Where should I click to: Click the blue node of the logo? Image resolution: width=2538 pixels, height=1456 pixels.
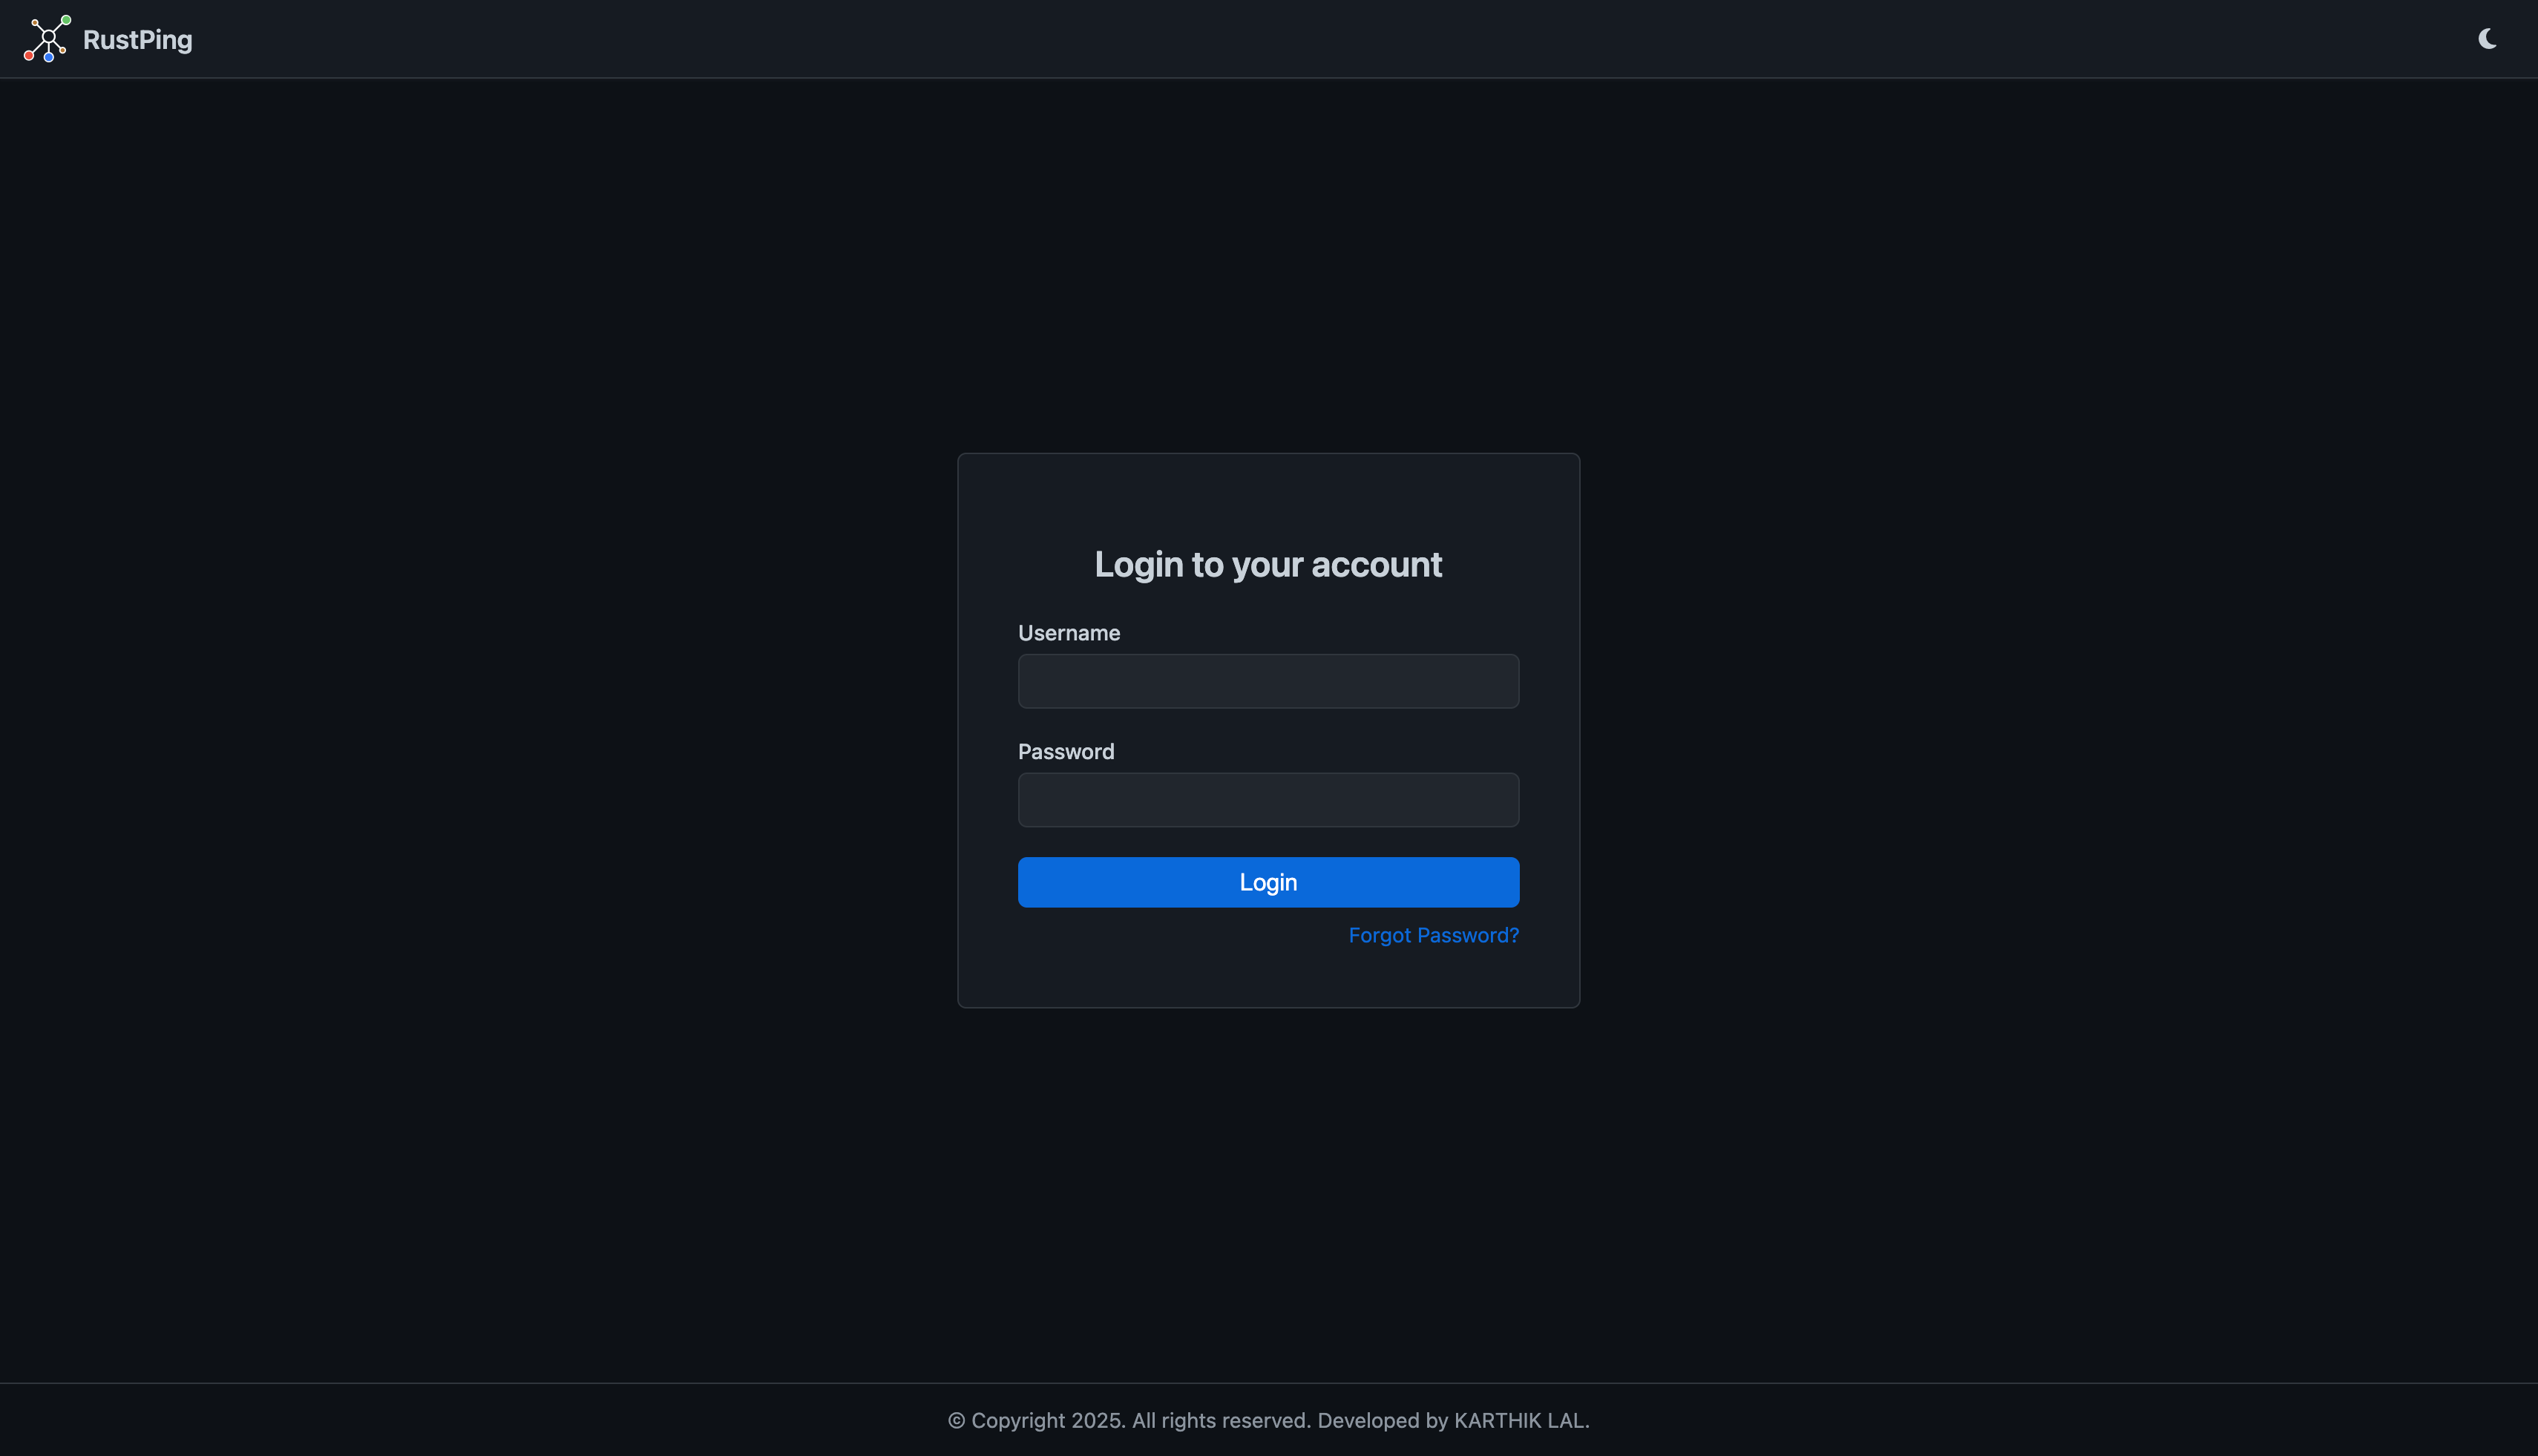coord(48,57)
